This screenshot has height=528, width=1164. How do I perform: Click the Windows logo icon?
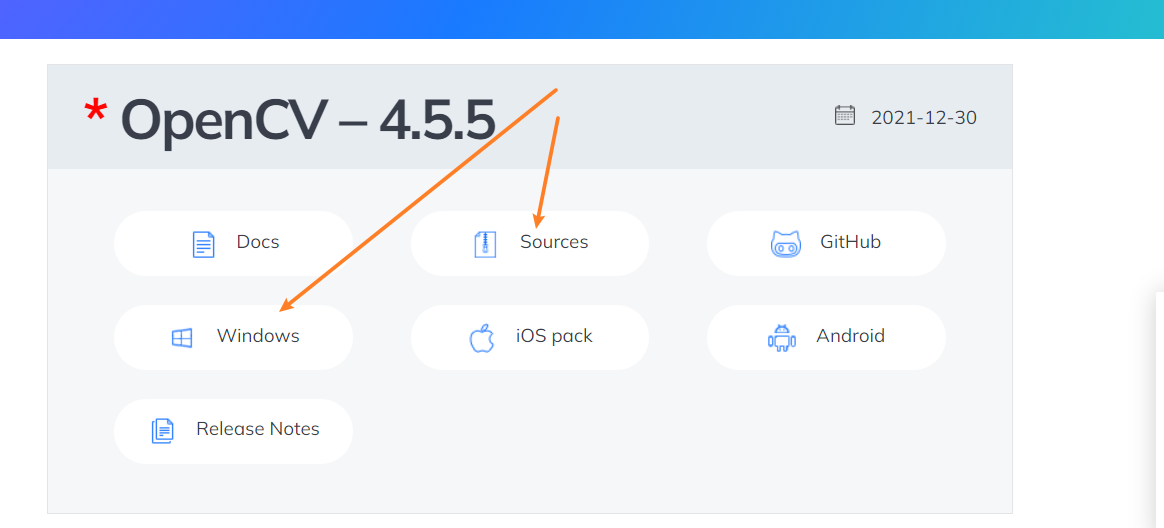(182, 338)
